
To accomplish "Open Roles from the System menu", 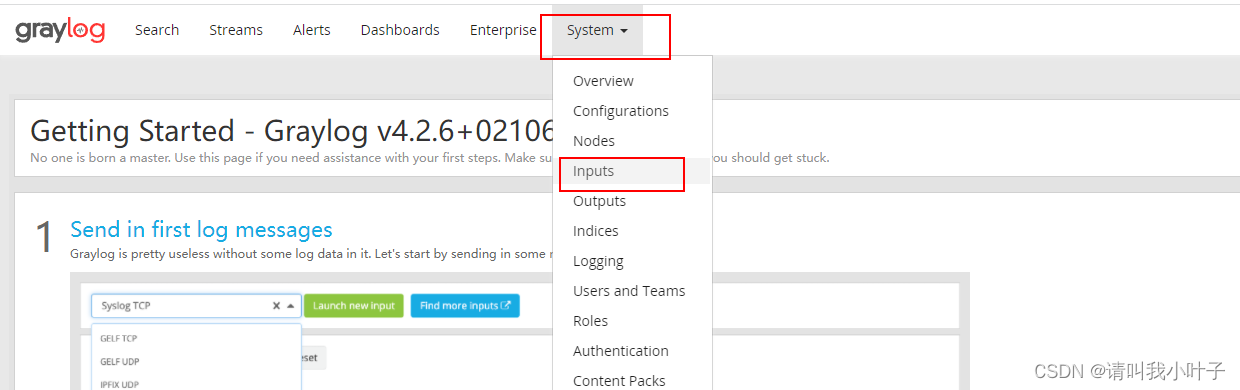I will pos(590,321).
